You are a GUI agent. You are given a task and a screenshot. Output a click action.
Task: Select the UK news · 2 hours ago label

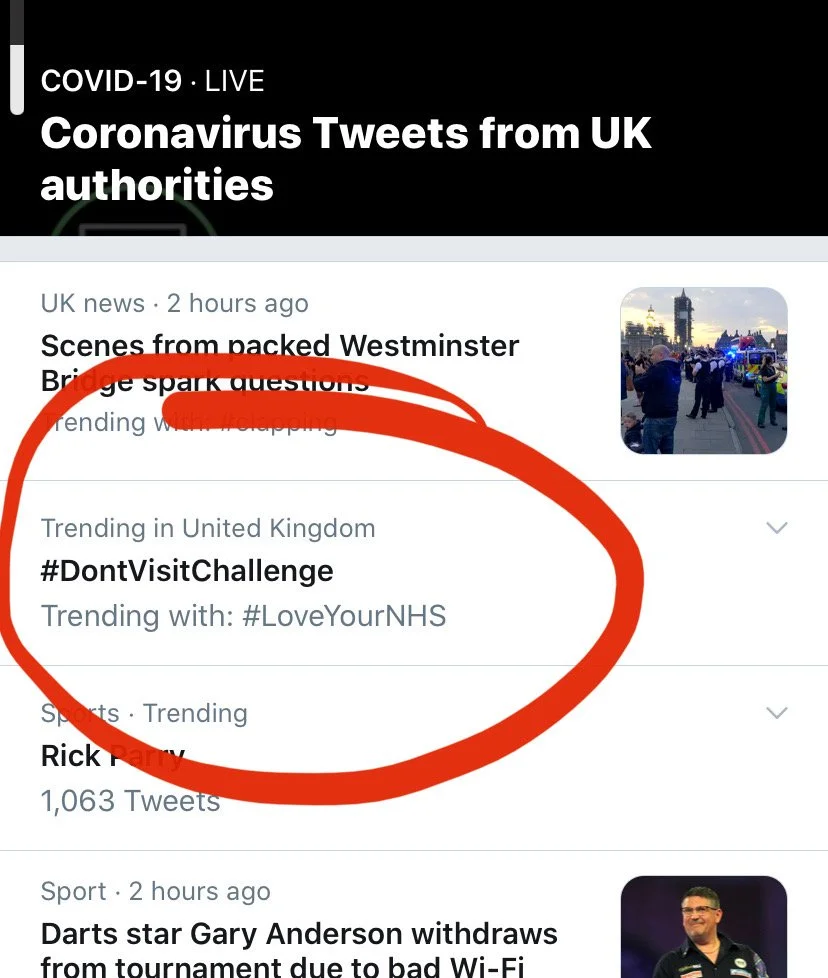(174, 303)
